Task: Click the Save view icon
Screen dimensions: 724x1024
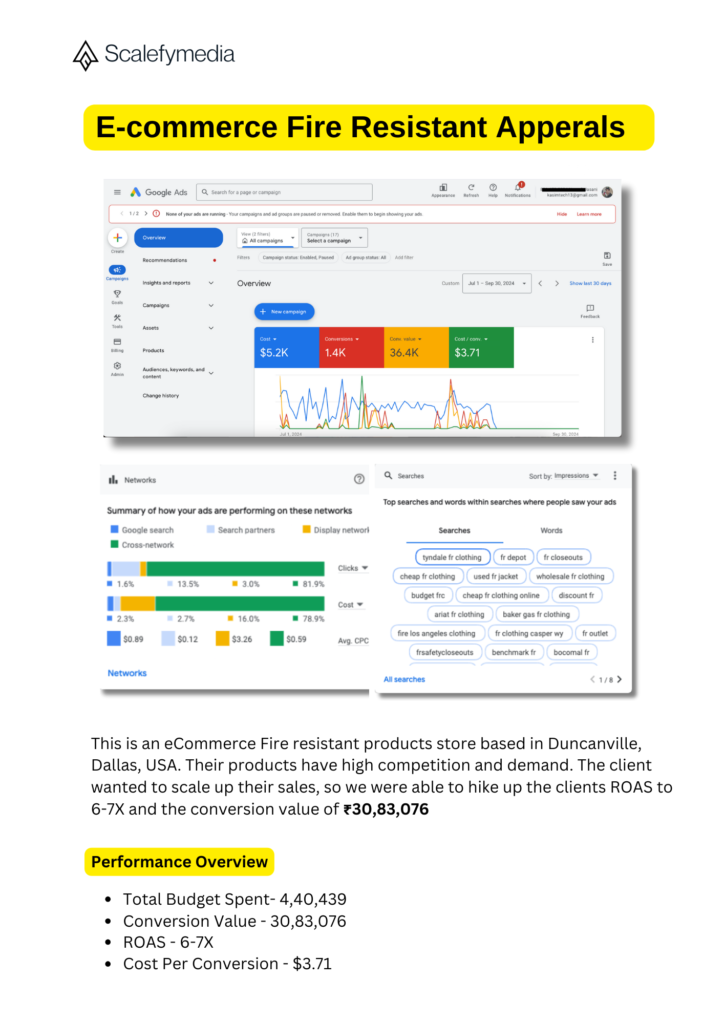Action: pyautogui.click(x=607, y=256)
